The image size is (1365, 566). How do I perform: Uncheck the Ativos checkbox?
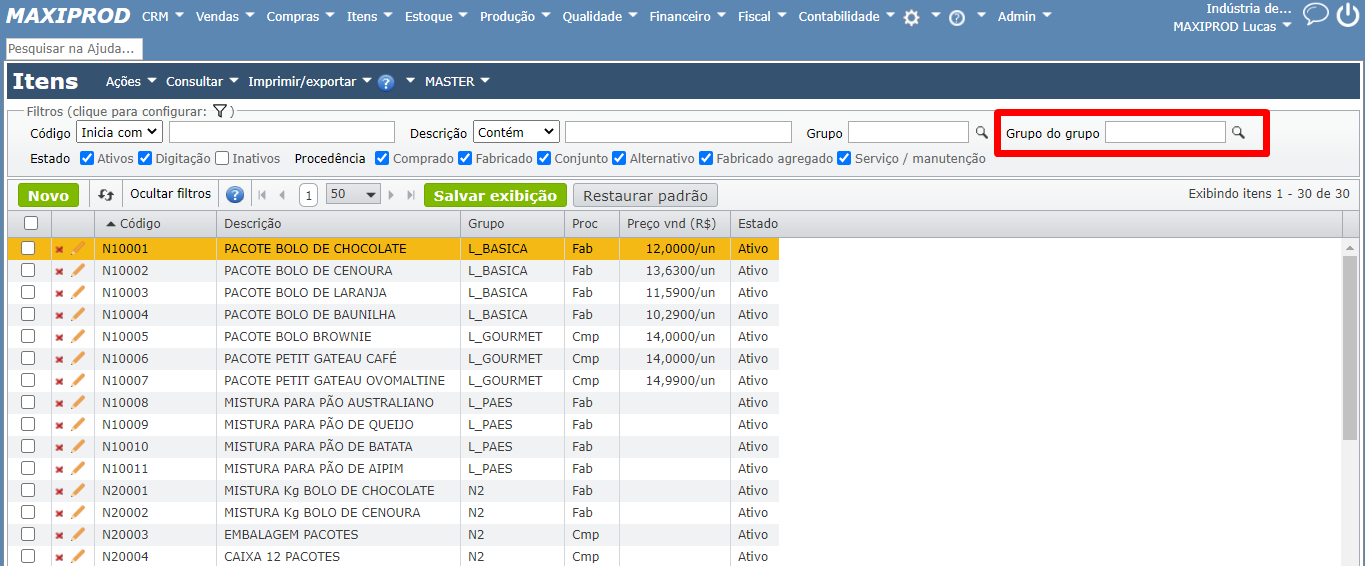87,158
